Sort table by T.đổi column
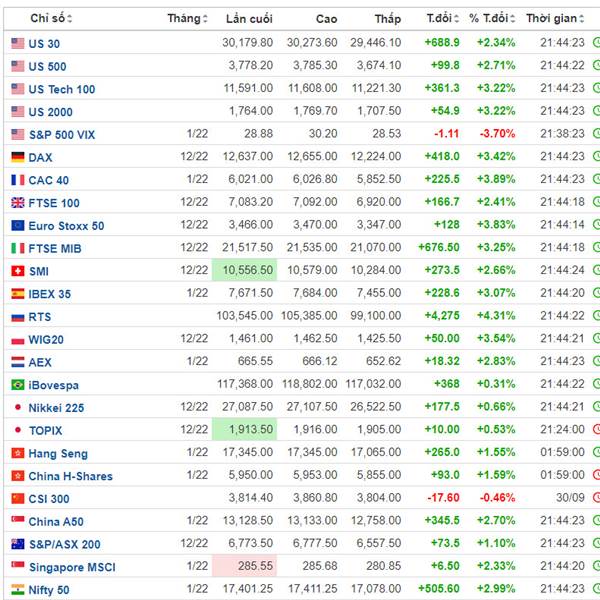 tap(443, 18)
